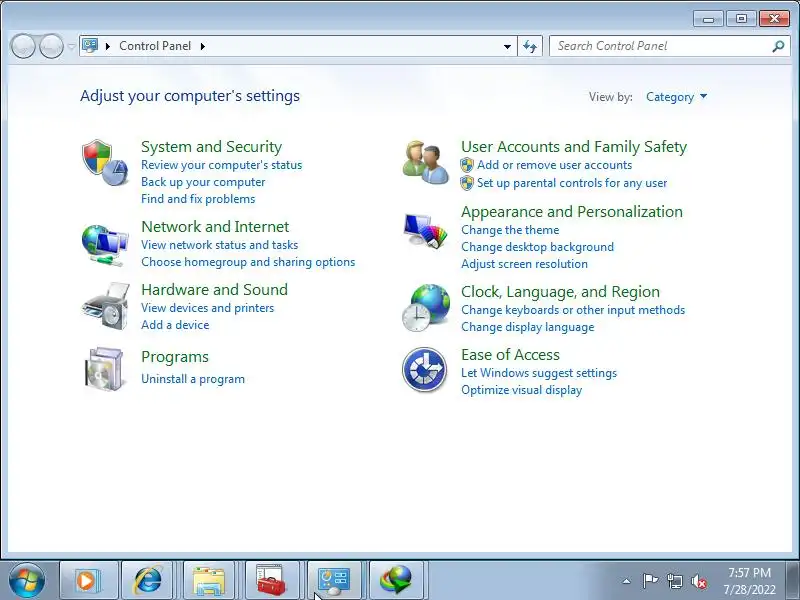Click Optimize visual display
This screenshot has height=600, width=800.
[x=521, y=390]
